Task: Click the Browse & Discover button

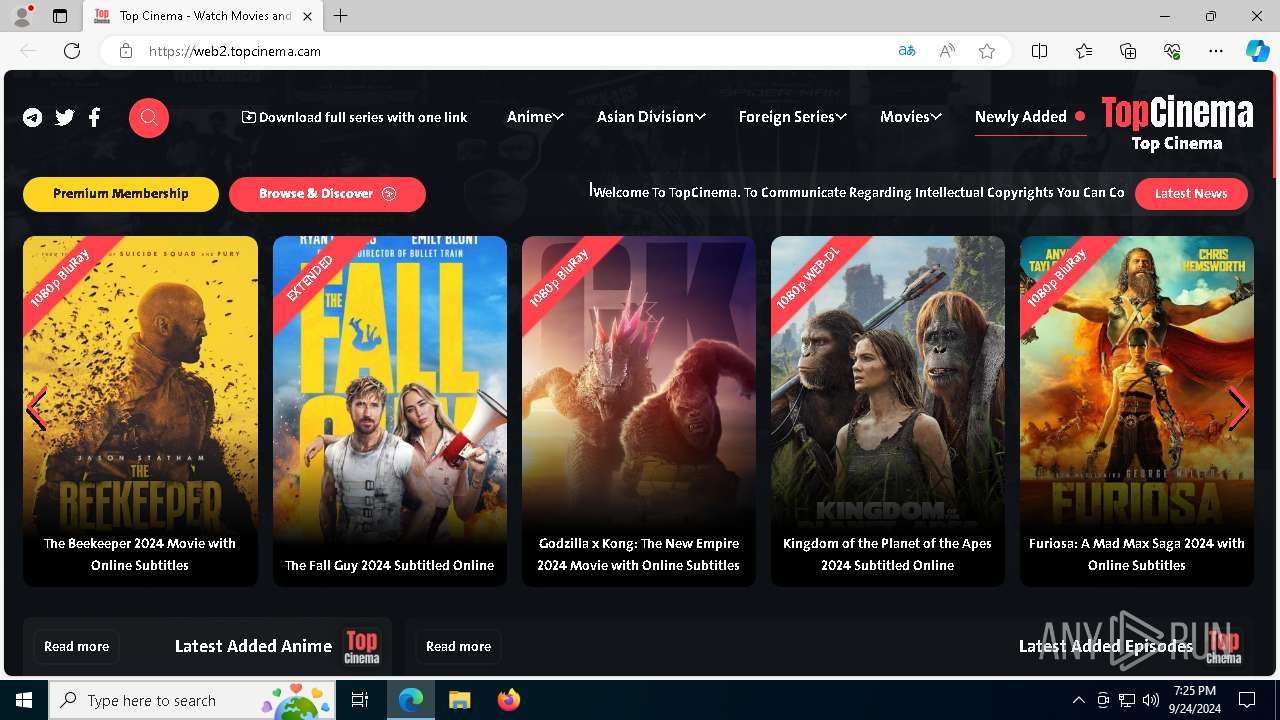Action: 327,194
